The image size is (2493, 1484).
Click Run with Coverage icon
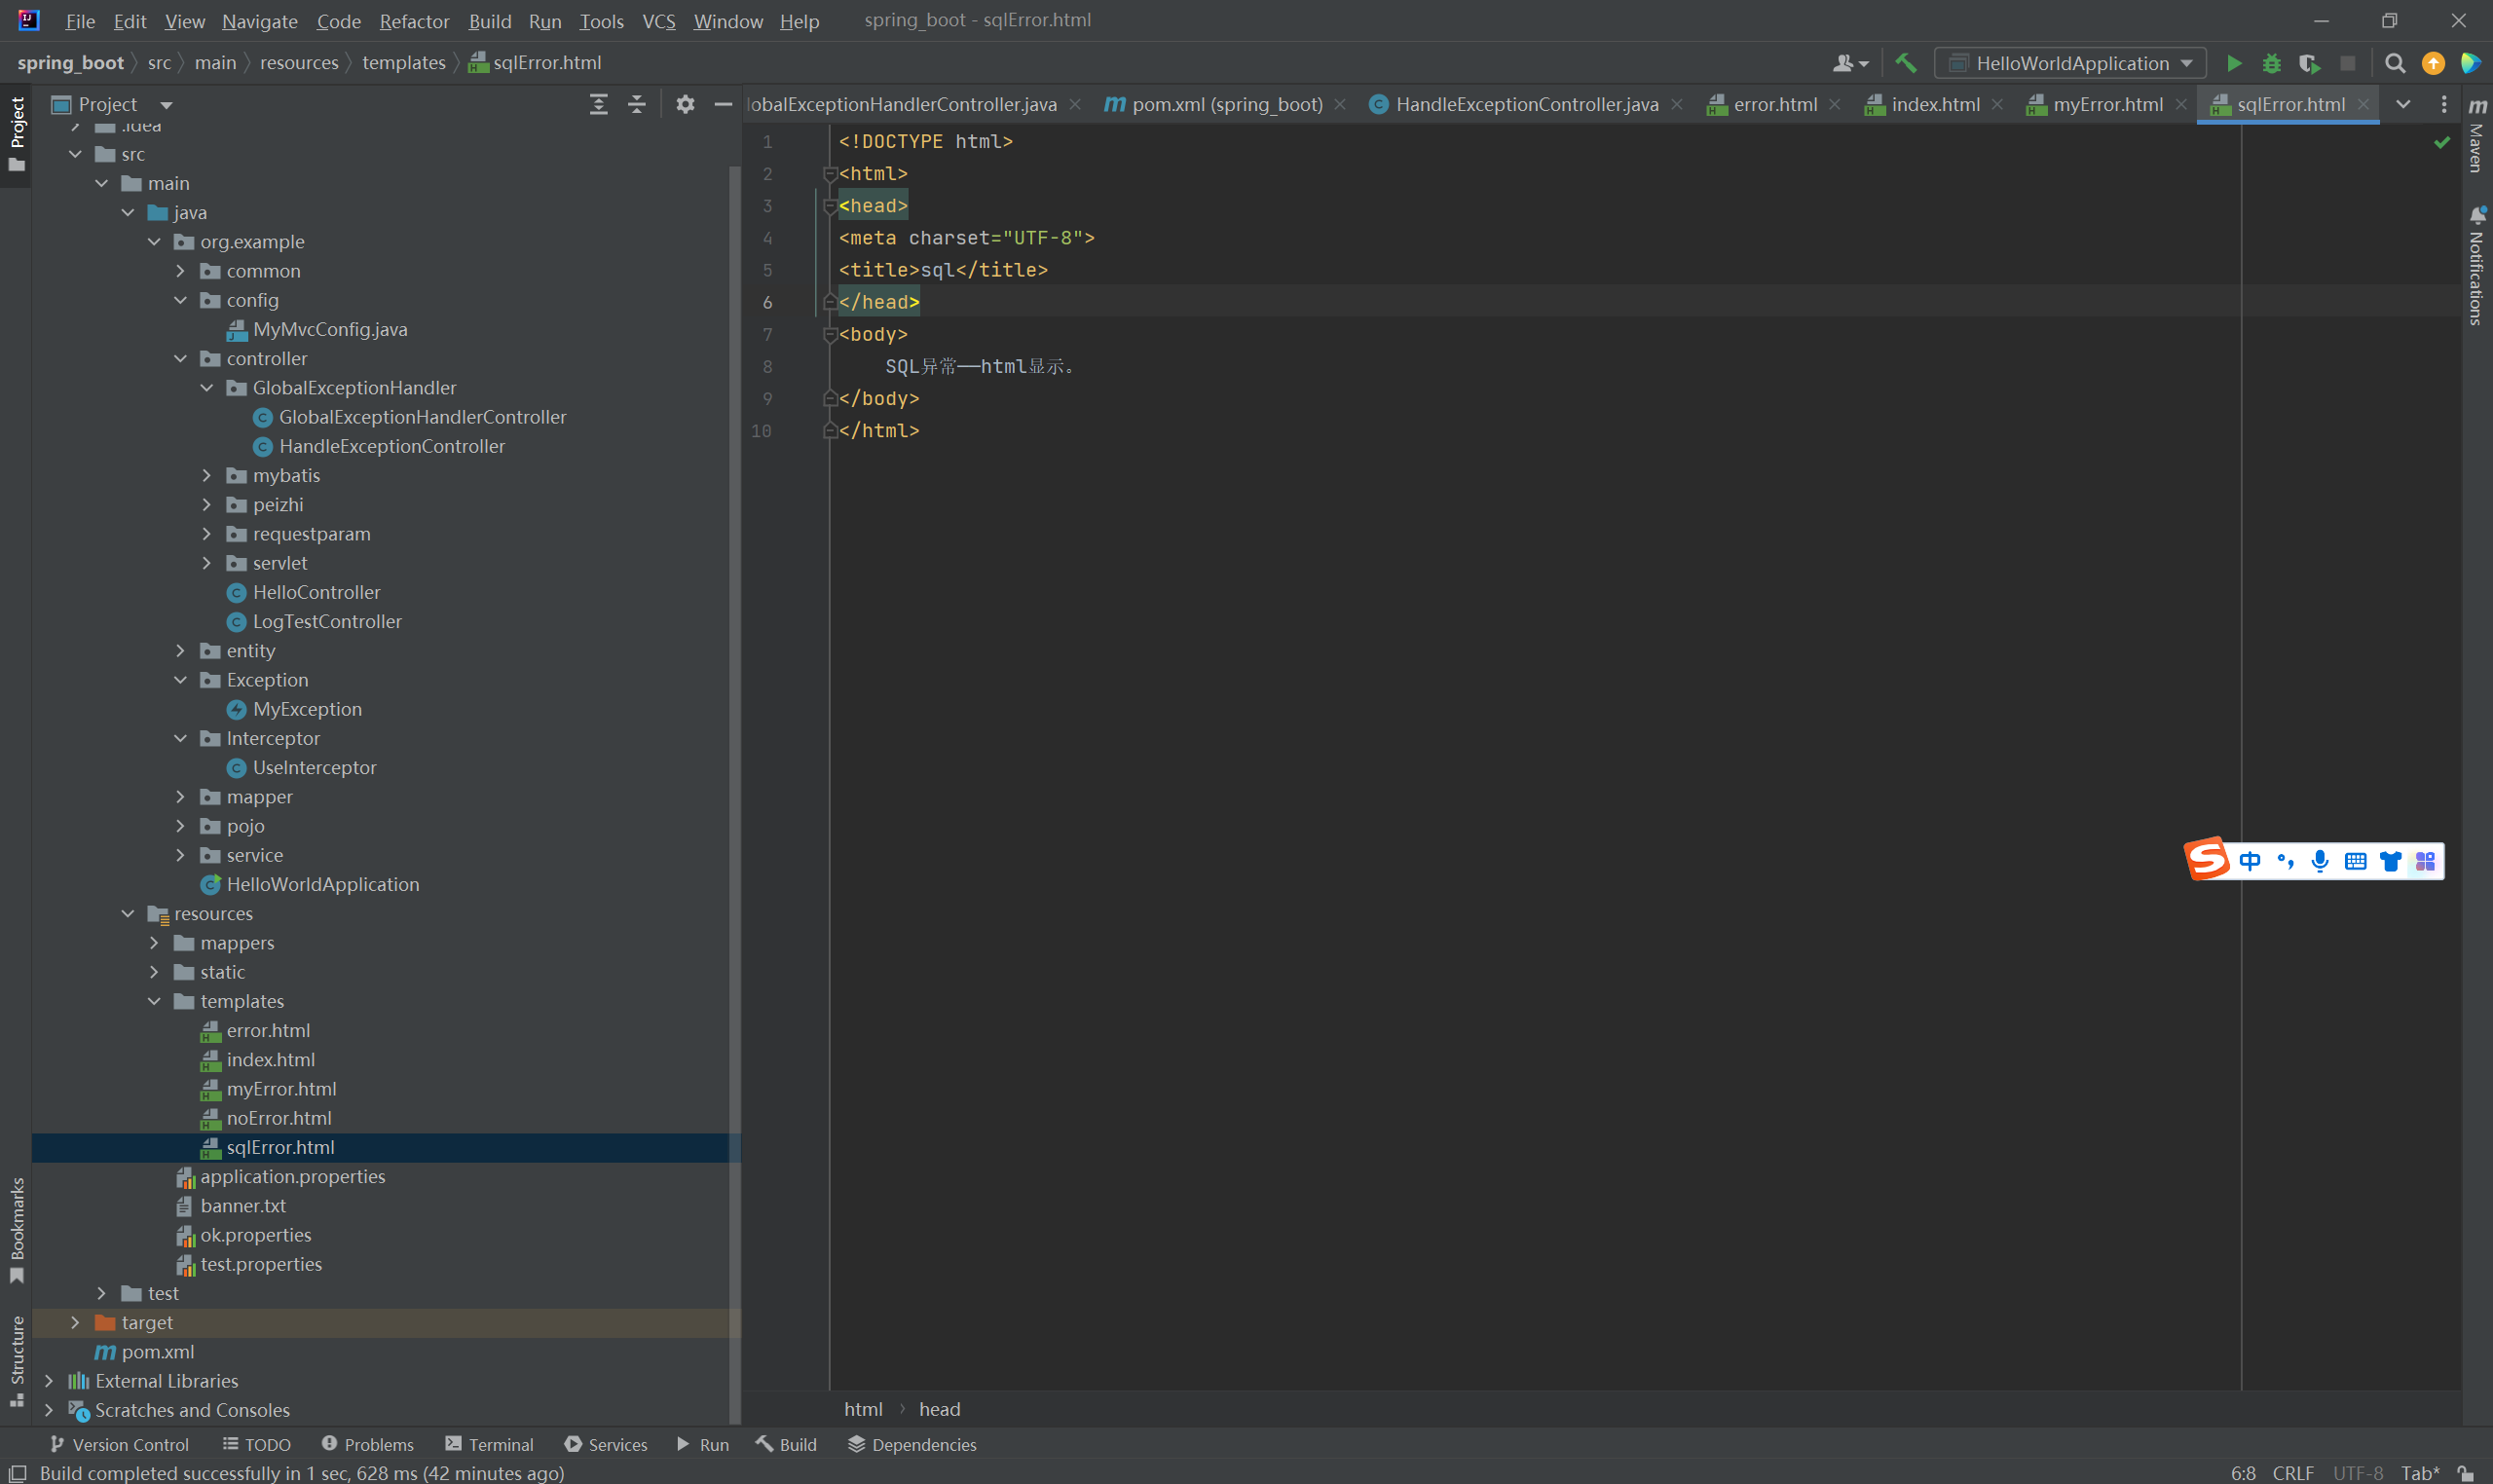coord(2309,63)
